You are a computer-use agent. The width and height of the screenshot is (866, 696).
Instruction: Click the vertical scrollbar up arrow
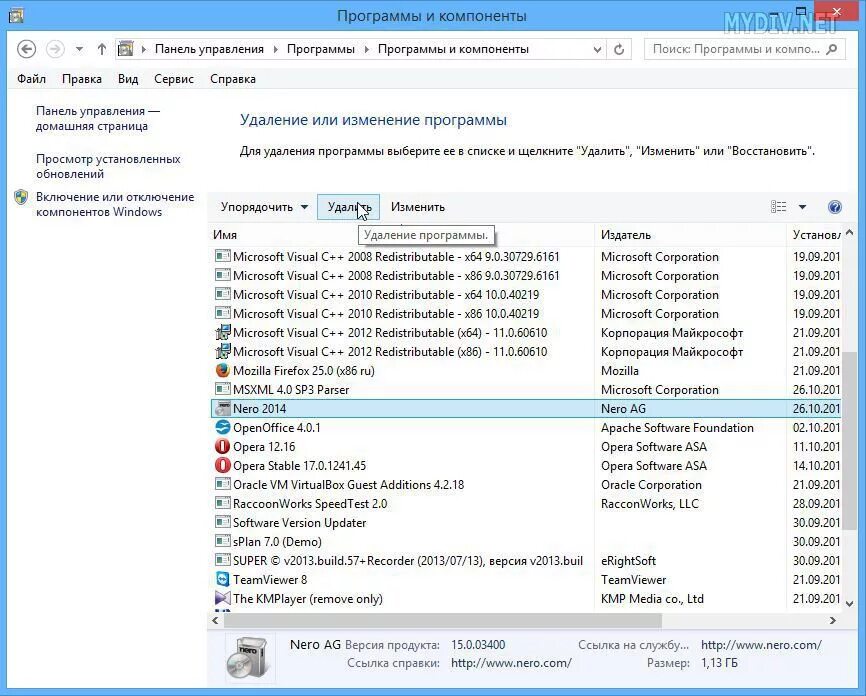coord(849,233)
